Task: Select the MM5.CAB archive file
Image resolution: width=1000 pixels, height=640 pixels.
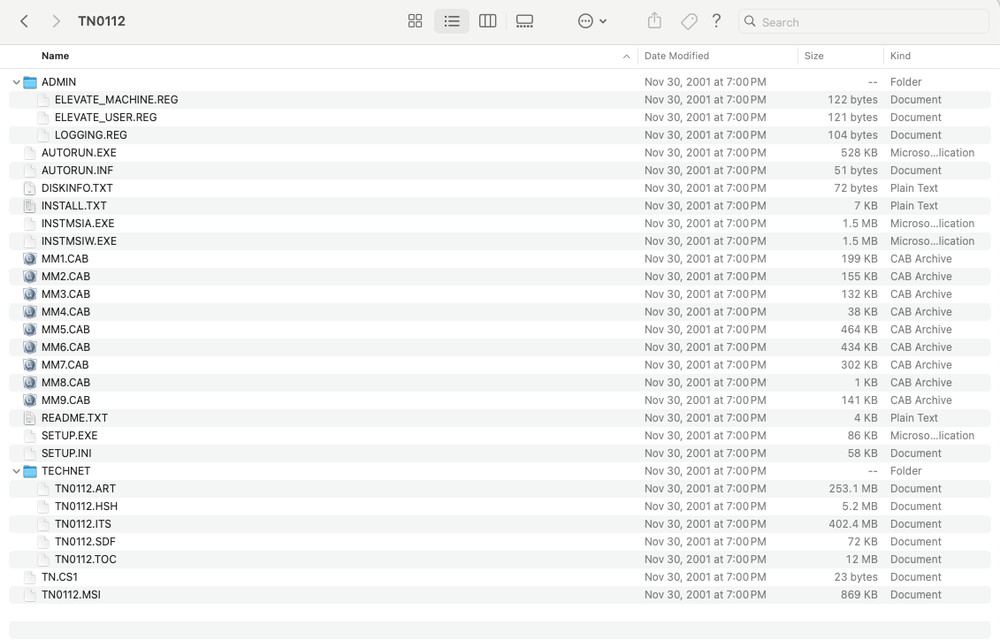Action: click(x=65, y=330)
